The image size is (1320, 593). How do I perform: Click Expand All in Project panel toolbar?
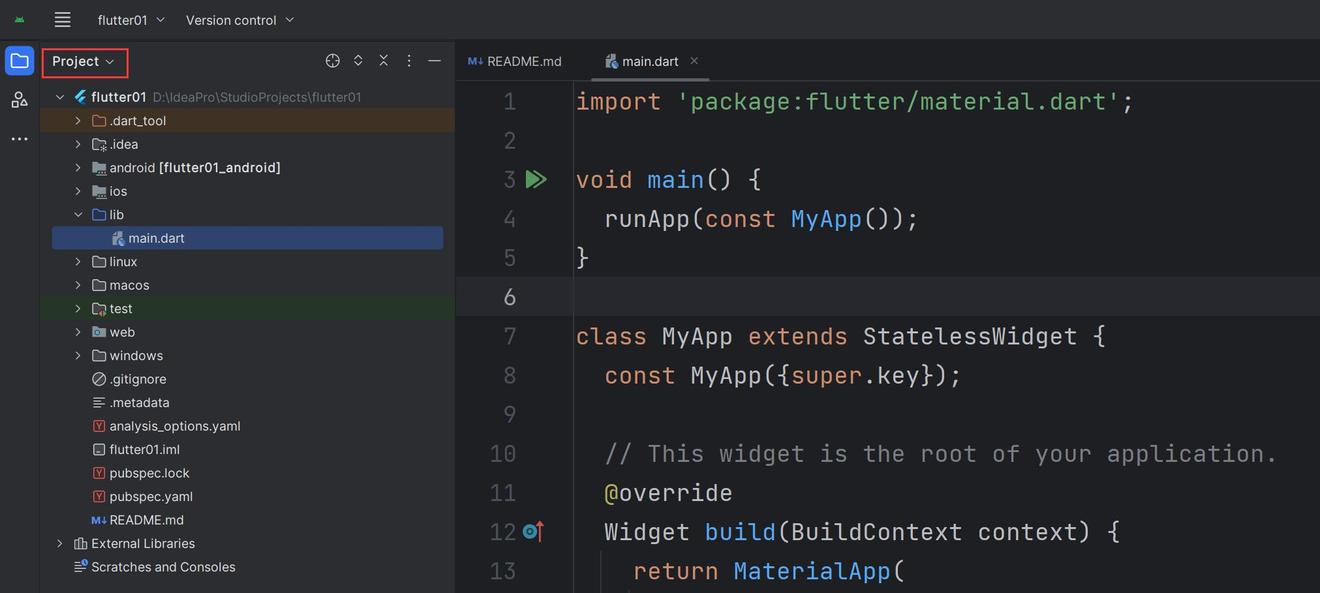(x=358, y=61)
